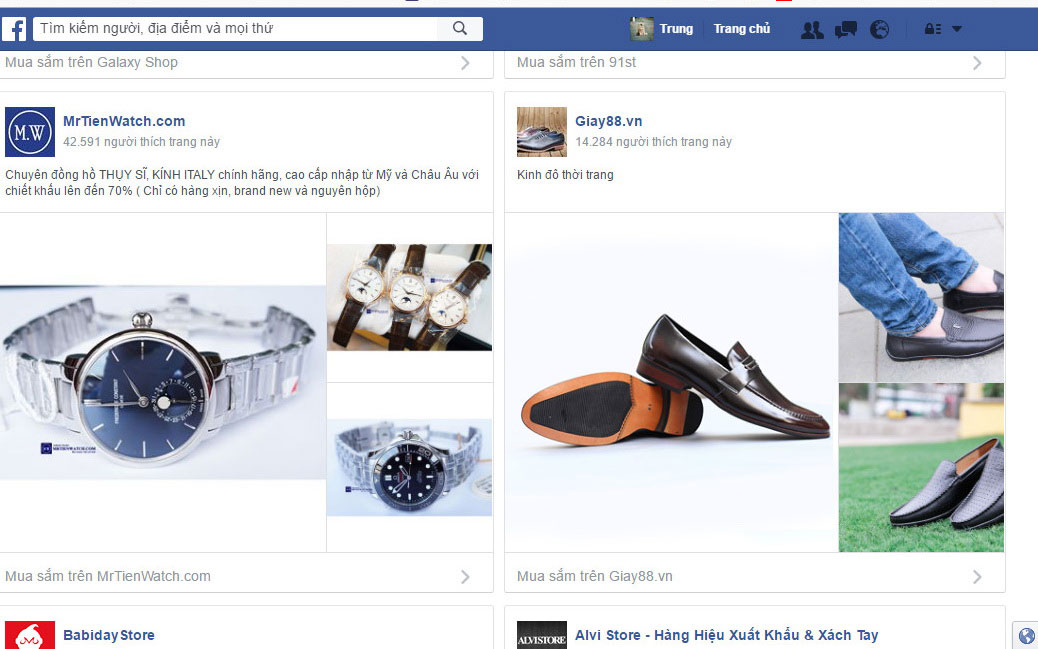1038x649 pixels.
Task: Expand the Mua sắm trên MrTienWatch.com chevron
Action: 465,577
